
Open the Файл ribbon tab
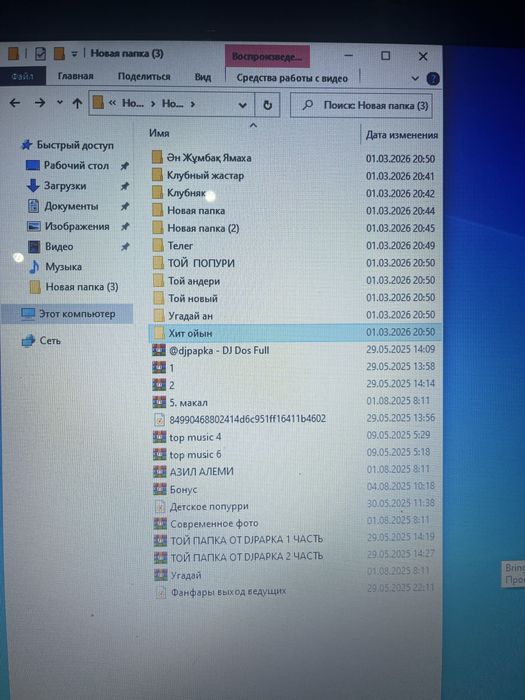(x=22, y=76)
